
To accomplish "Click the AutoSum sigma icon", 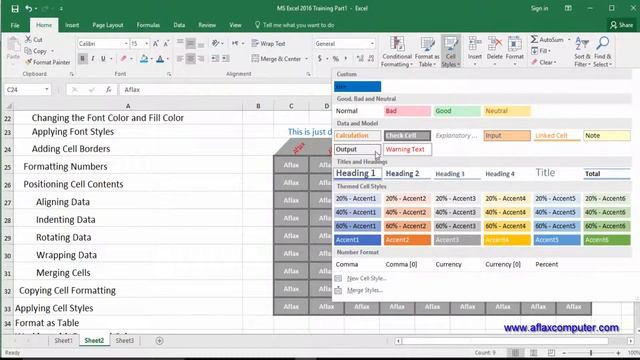I will 534,39.
